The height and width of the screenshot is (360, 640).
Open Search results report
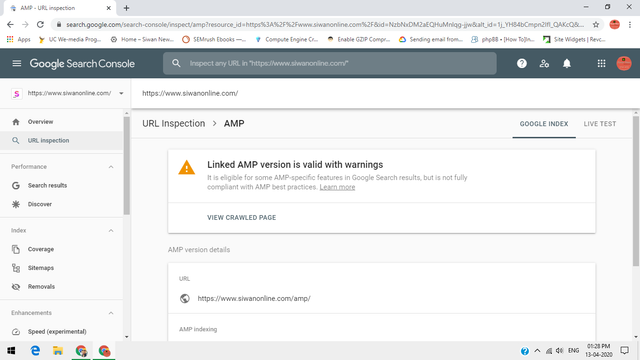coord(61,185)
